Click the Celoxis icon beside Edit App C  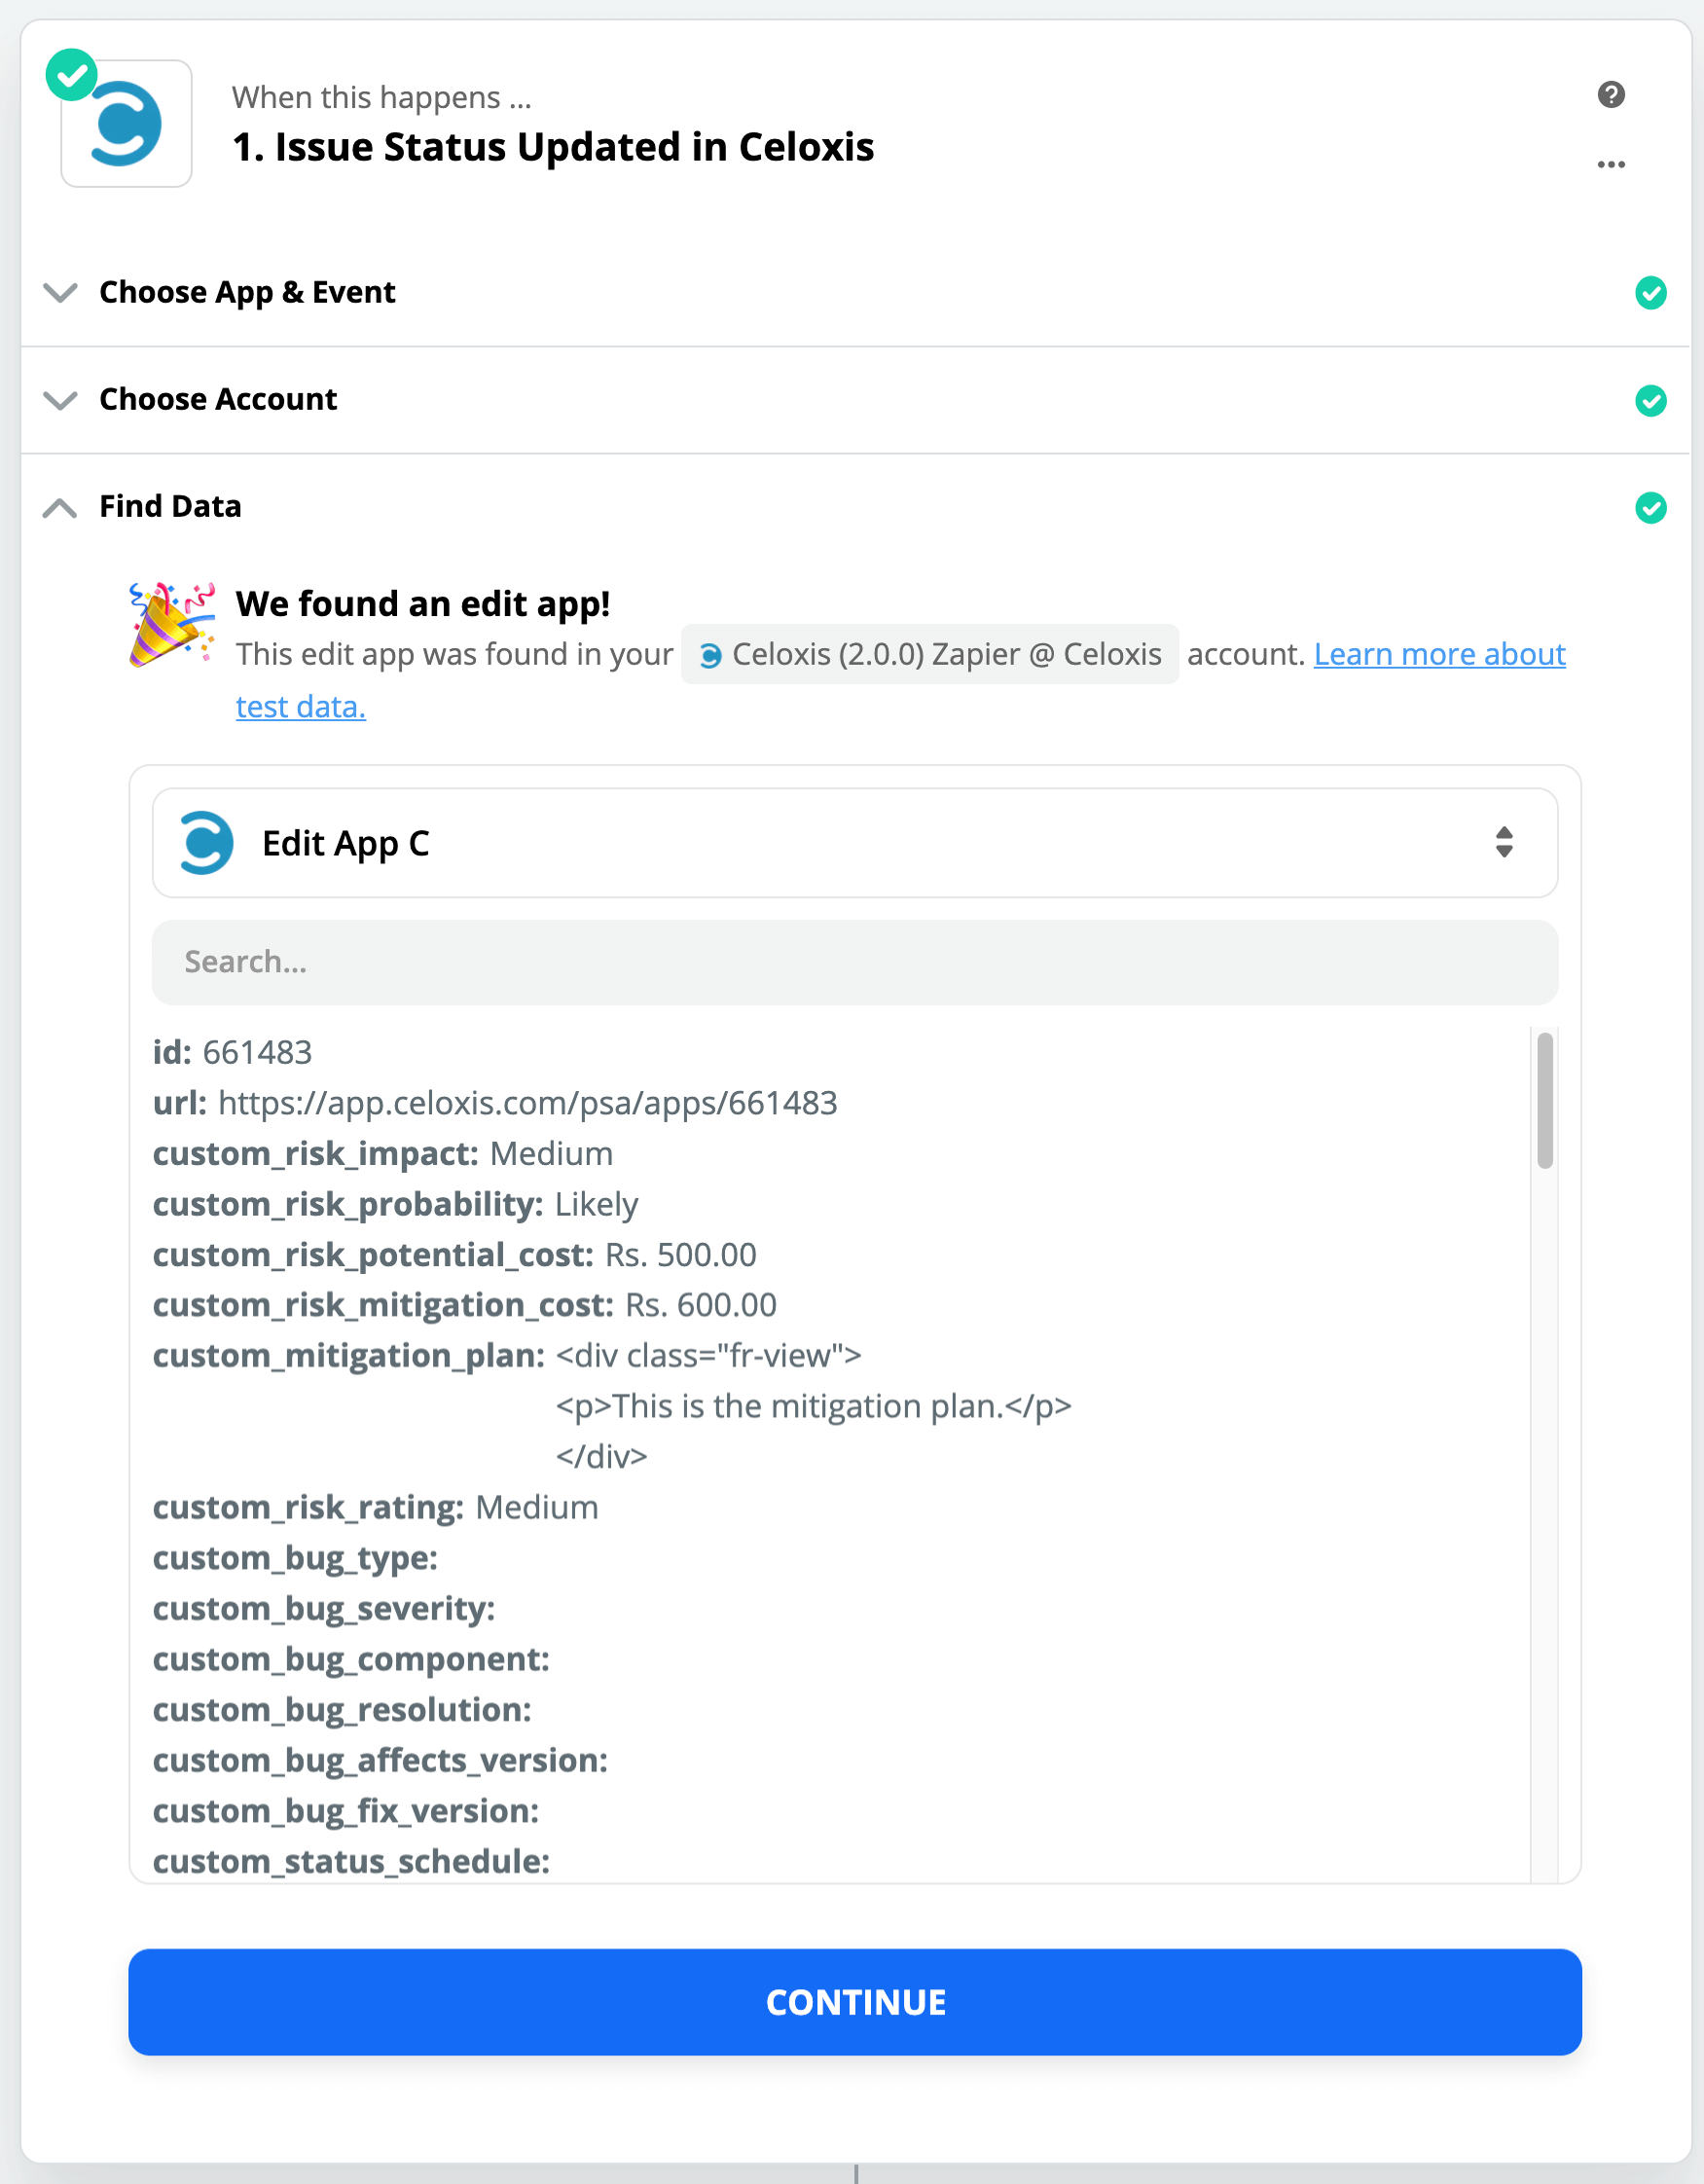(206, 843)
